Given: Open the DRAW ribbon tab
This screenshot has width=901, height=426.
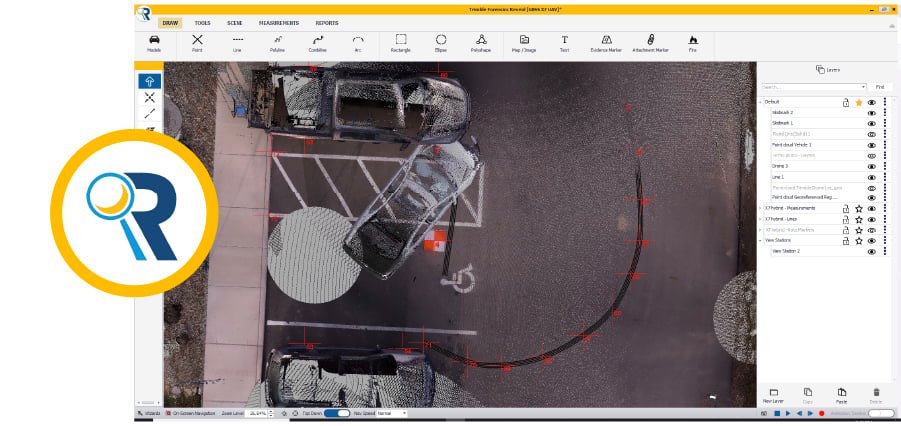Looking at the screenshot, I should 170,23.
